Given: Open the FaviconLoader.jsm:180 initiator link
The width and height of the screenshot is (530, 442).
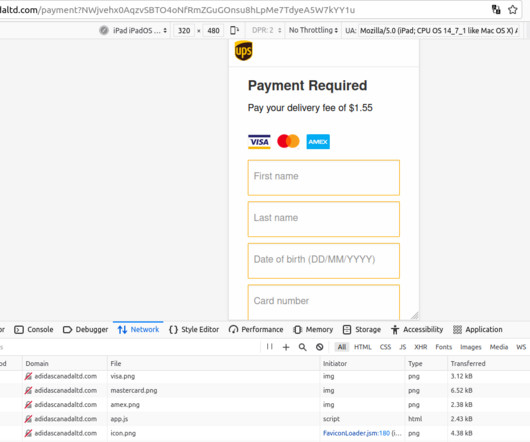Looking at the screenshot, I should (356, 433).
